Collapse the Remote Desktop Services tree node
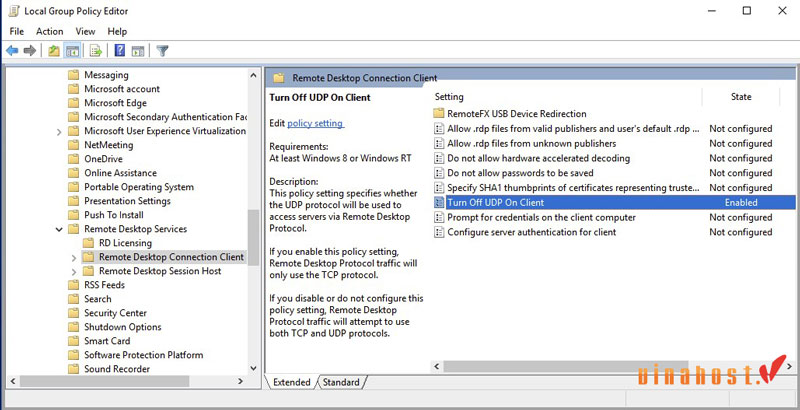800x410 pixels. pyautogui.click(x=59, y=229)
